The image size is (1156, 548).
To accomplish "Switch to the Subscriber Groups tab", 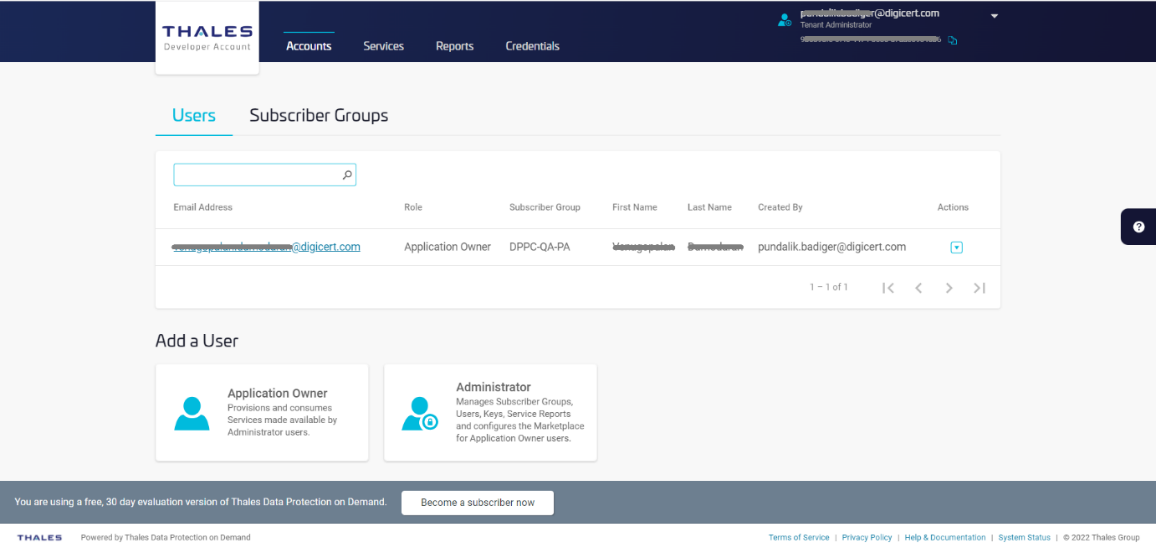I will pyautogui.click(x=318, y=115).
